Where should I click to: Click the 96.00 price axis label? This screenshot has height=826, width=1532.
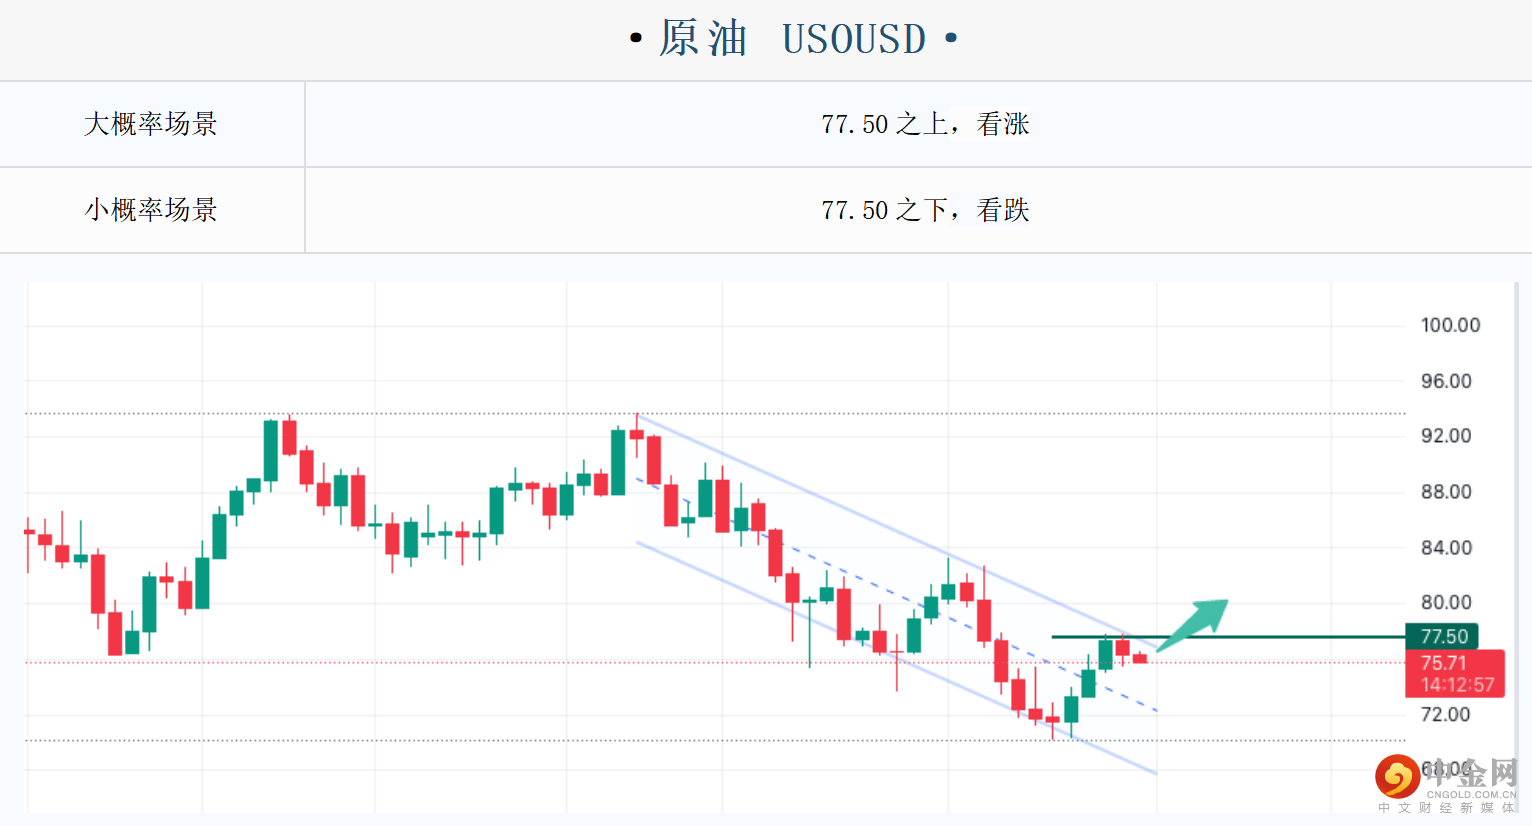pos(1446,381)
